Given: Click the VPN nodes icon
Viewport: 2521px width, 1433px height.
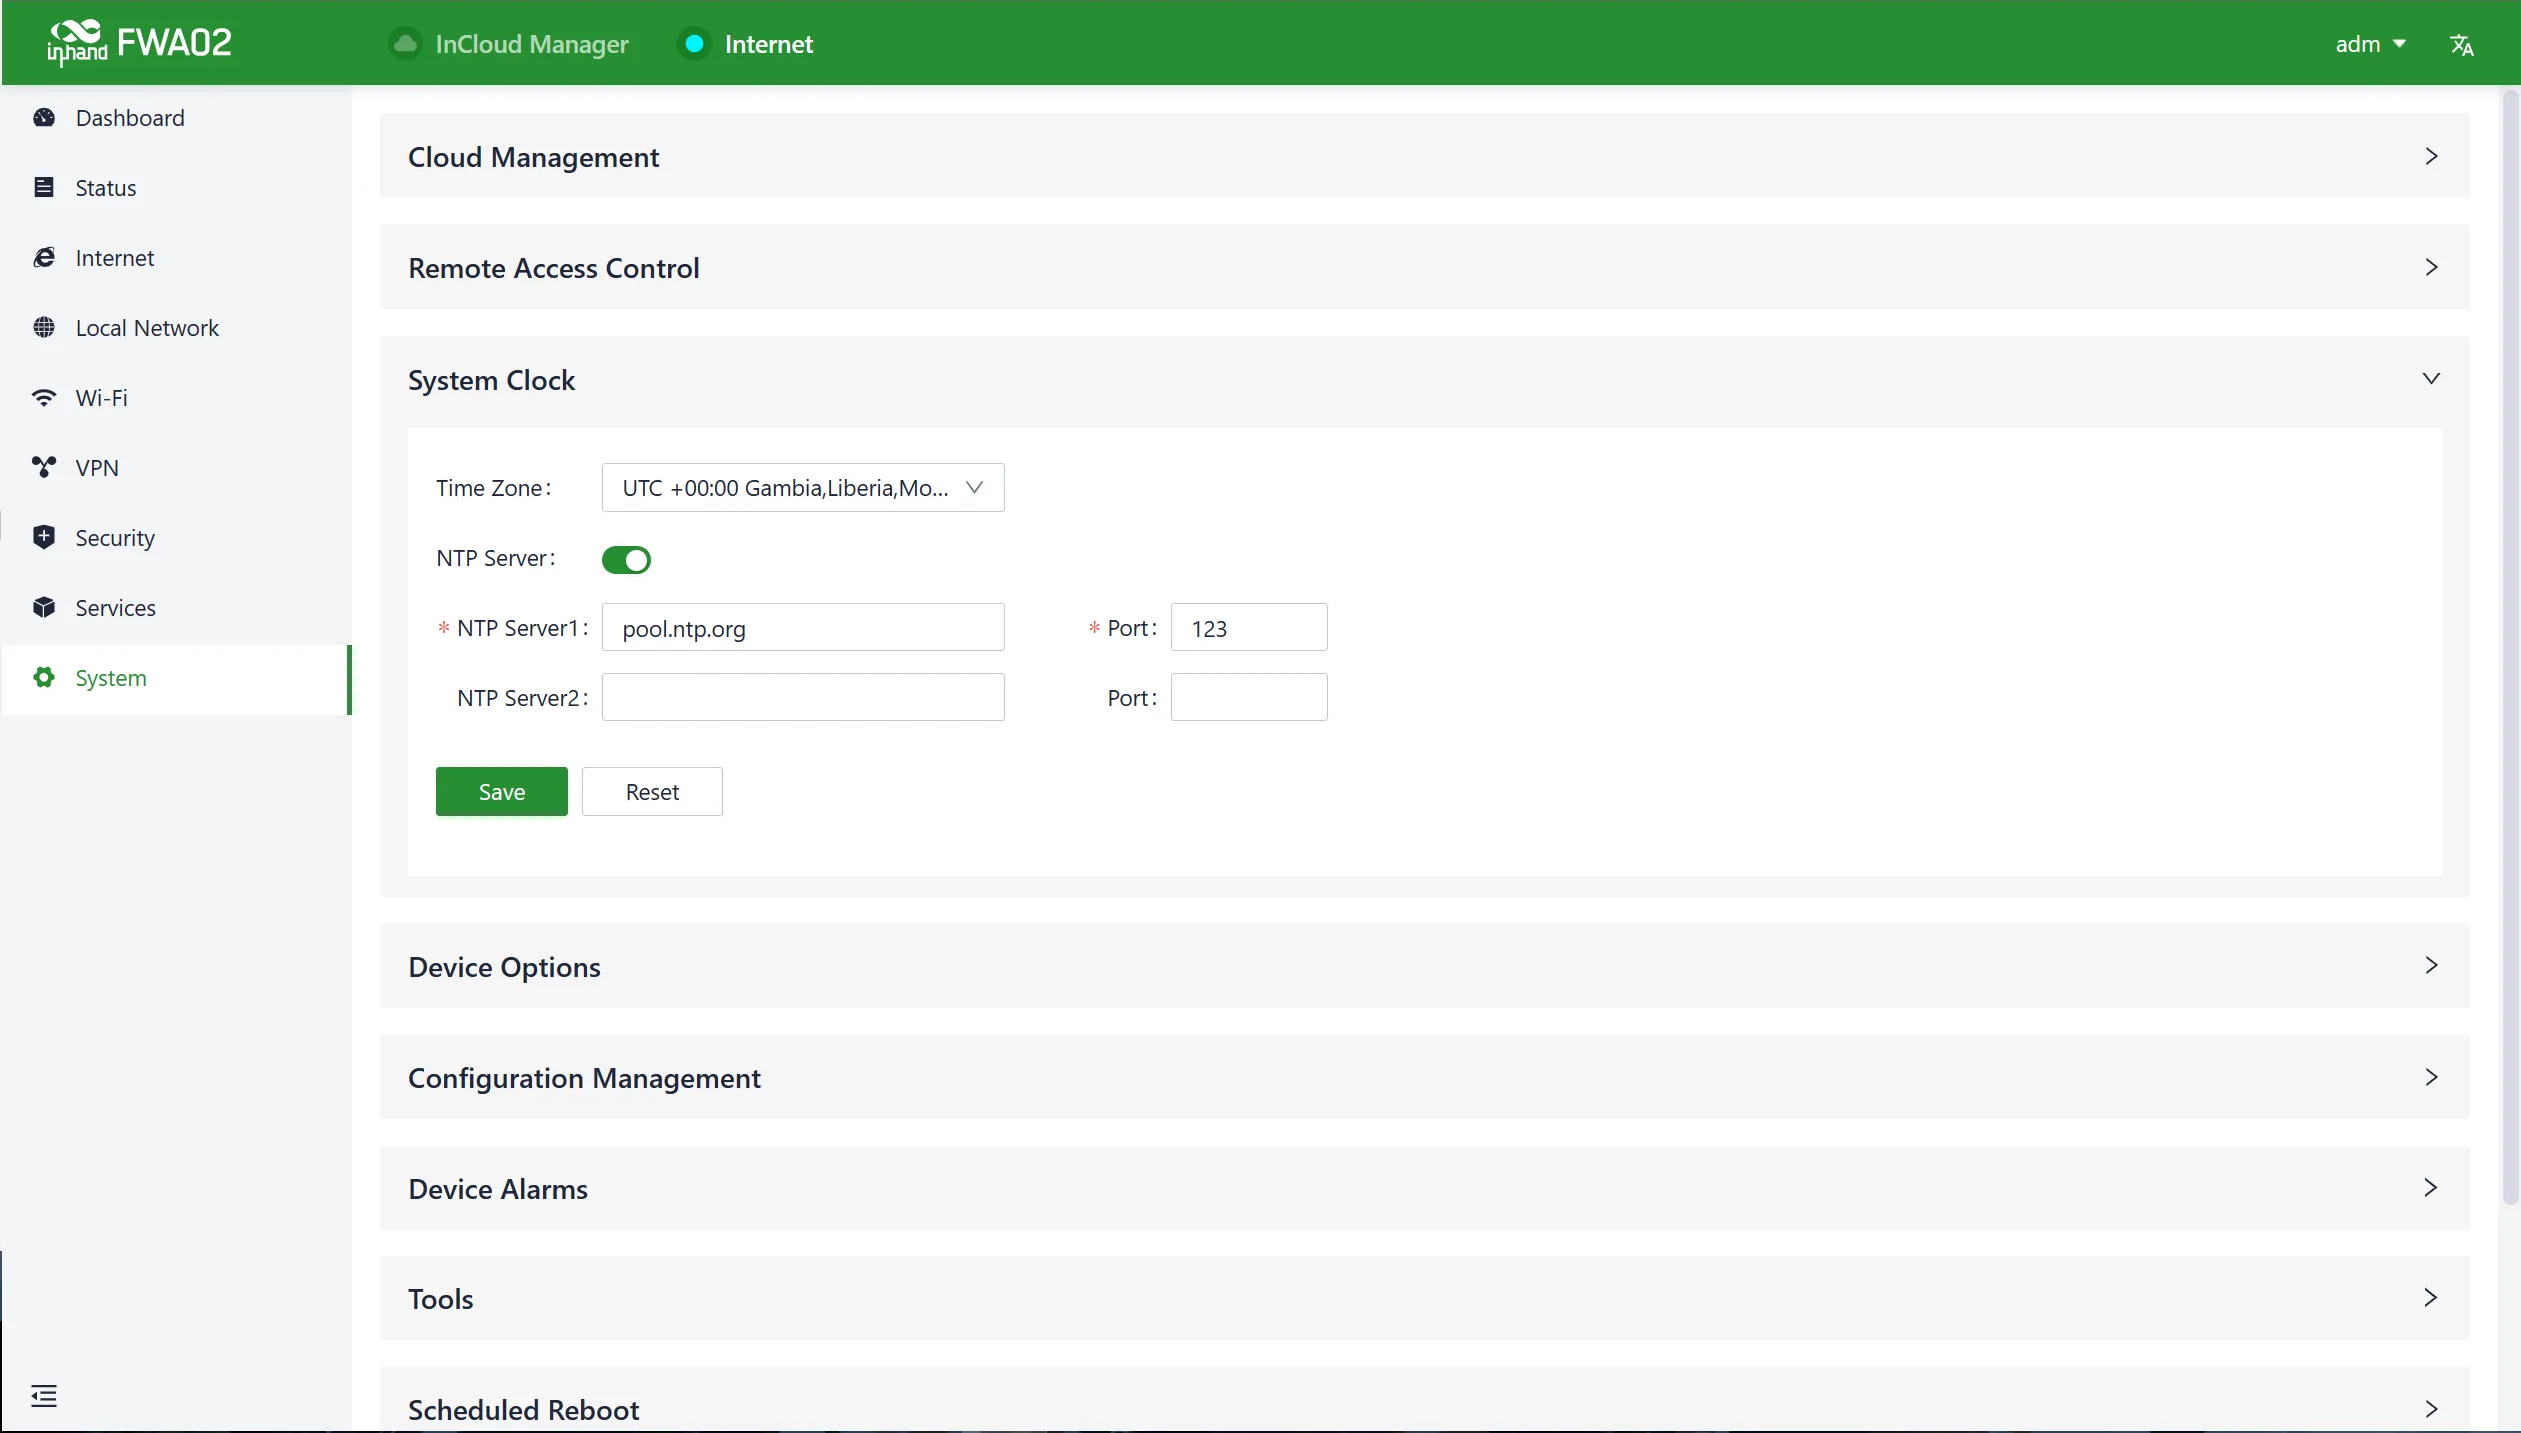Looking at the screenshot, I should click(x=44, y=468).
